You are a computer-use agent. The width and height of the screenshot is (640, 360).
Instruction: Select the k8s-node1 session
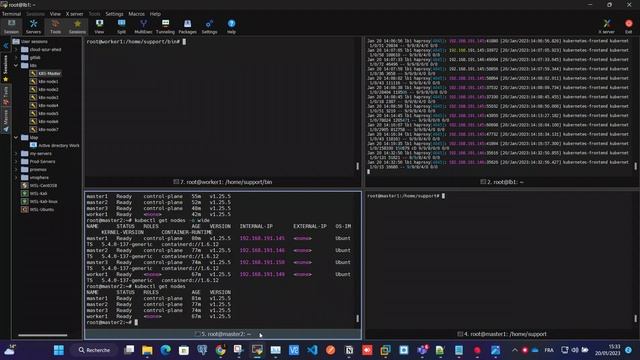[x=44, y=82]
